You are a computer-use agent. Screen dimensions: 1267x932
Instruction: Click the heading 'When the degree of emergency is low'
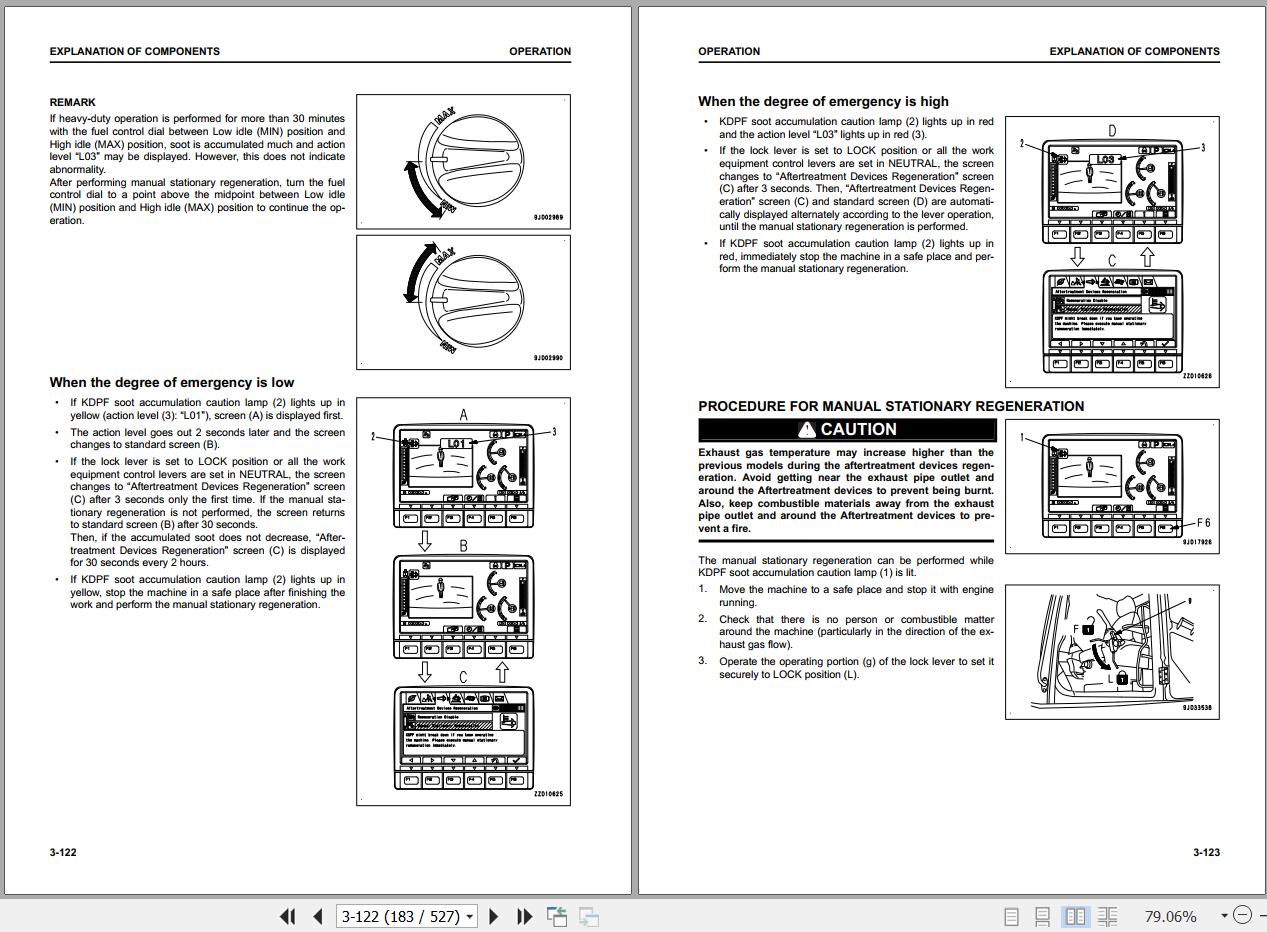tap(172, 382)
